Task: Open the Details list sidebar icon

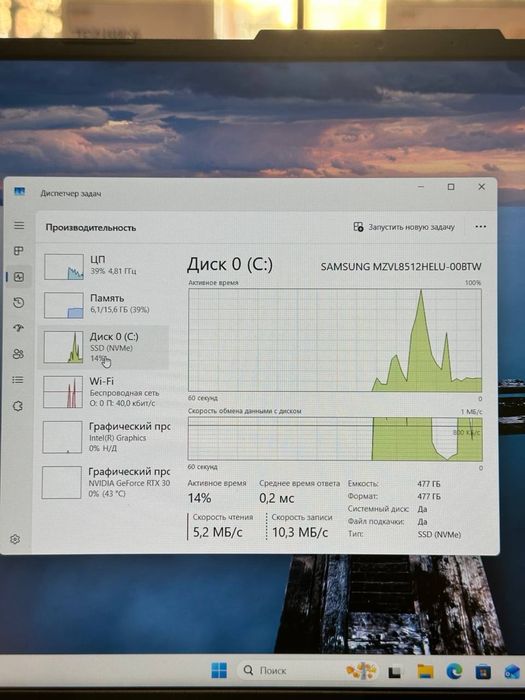Action: [x=18, y=380]
